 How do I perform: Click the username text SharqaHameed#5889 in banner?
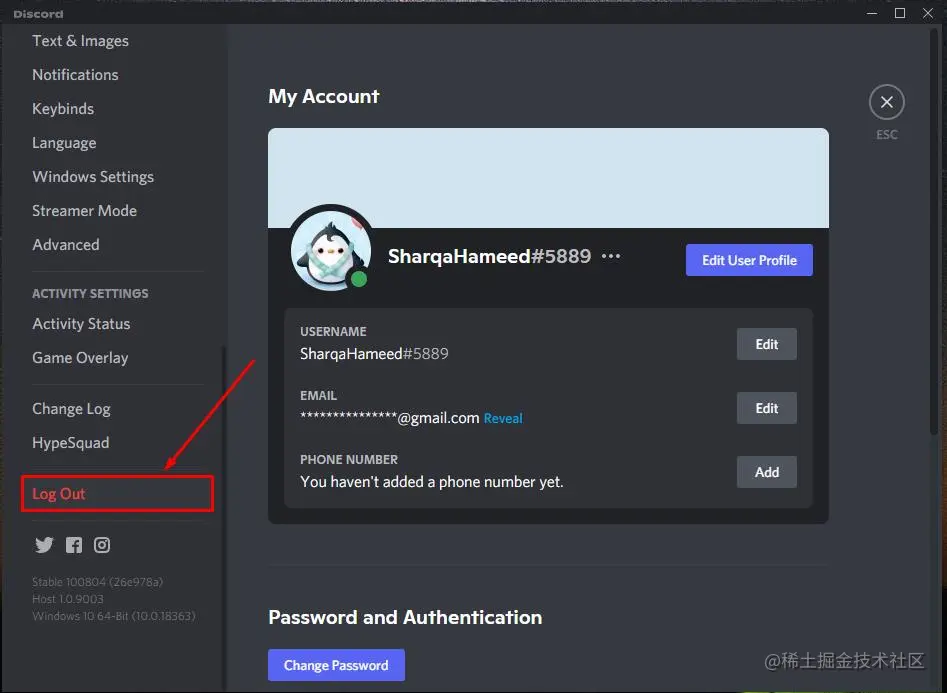[489, 256]
